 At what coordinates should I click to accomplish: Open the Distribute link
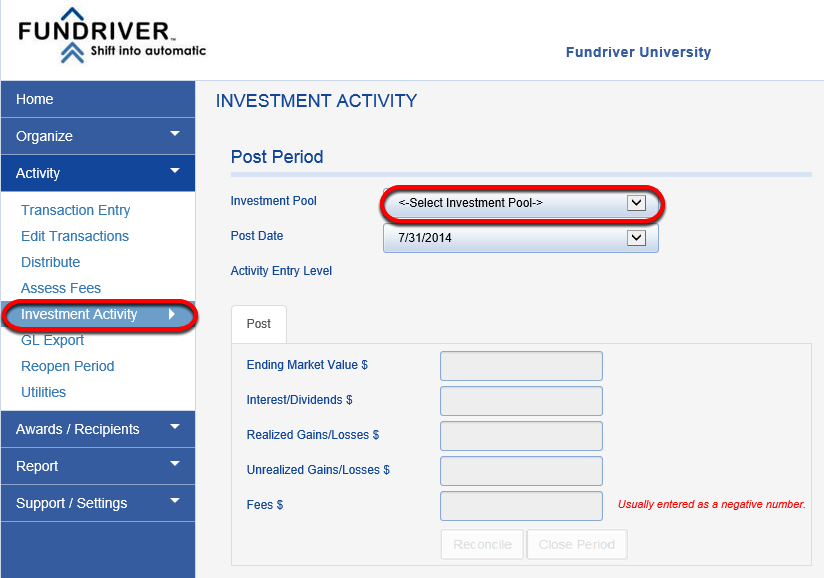click(50, 262)
